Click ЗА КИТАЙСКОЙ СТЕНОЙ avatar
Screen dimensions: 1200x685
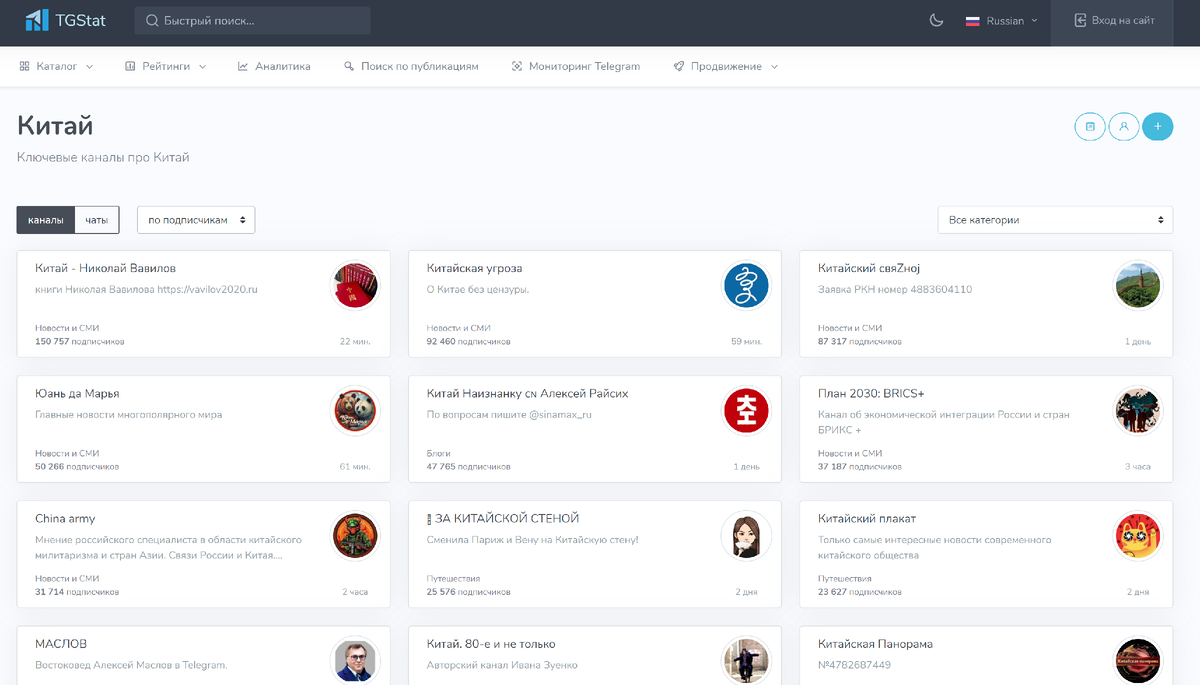coord(746,536)
